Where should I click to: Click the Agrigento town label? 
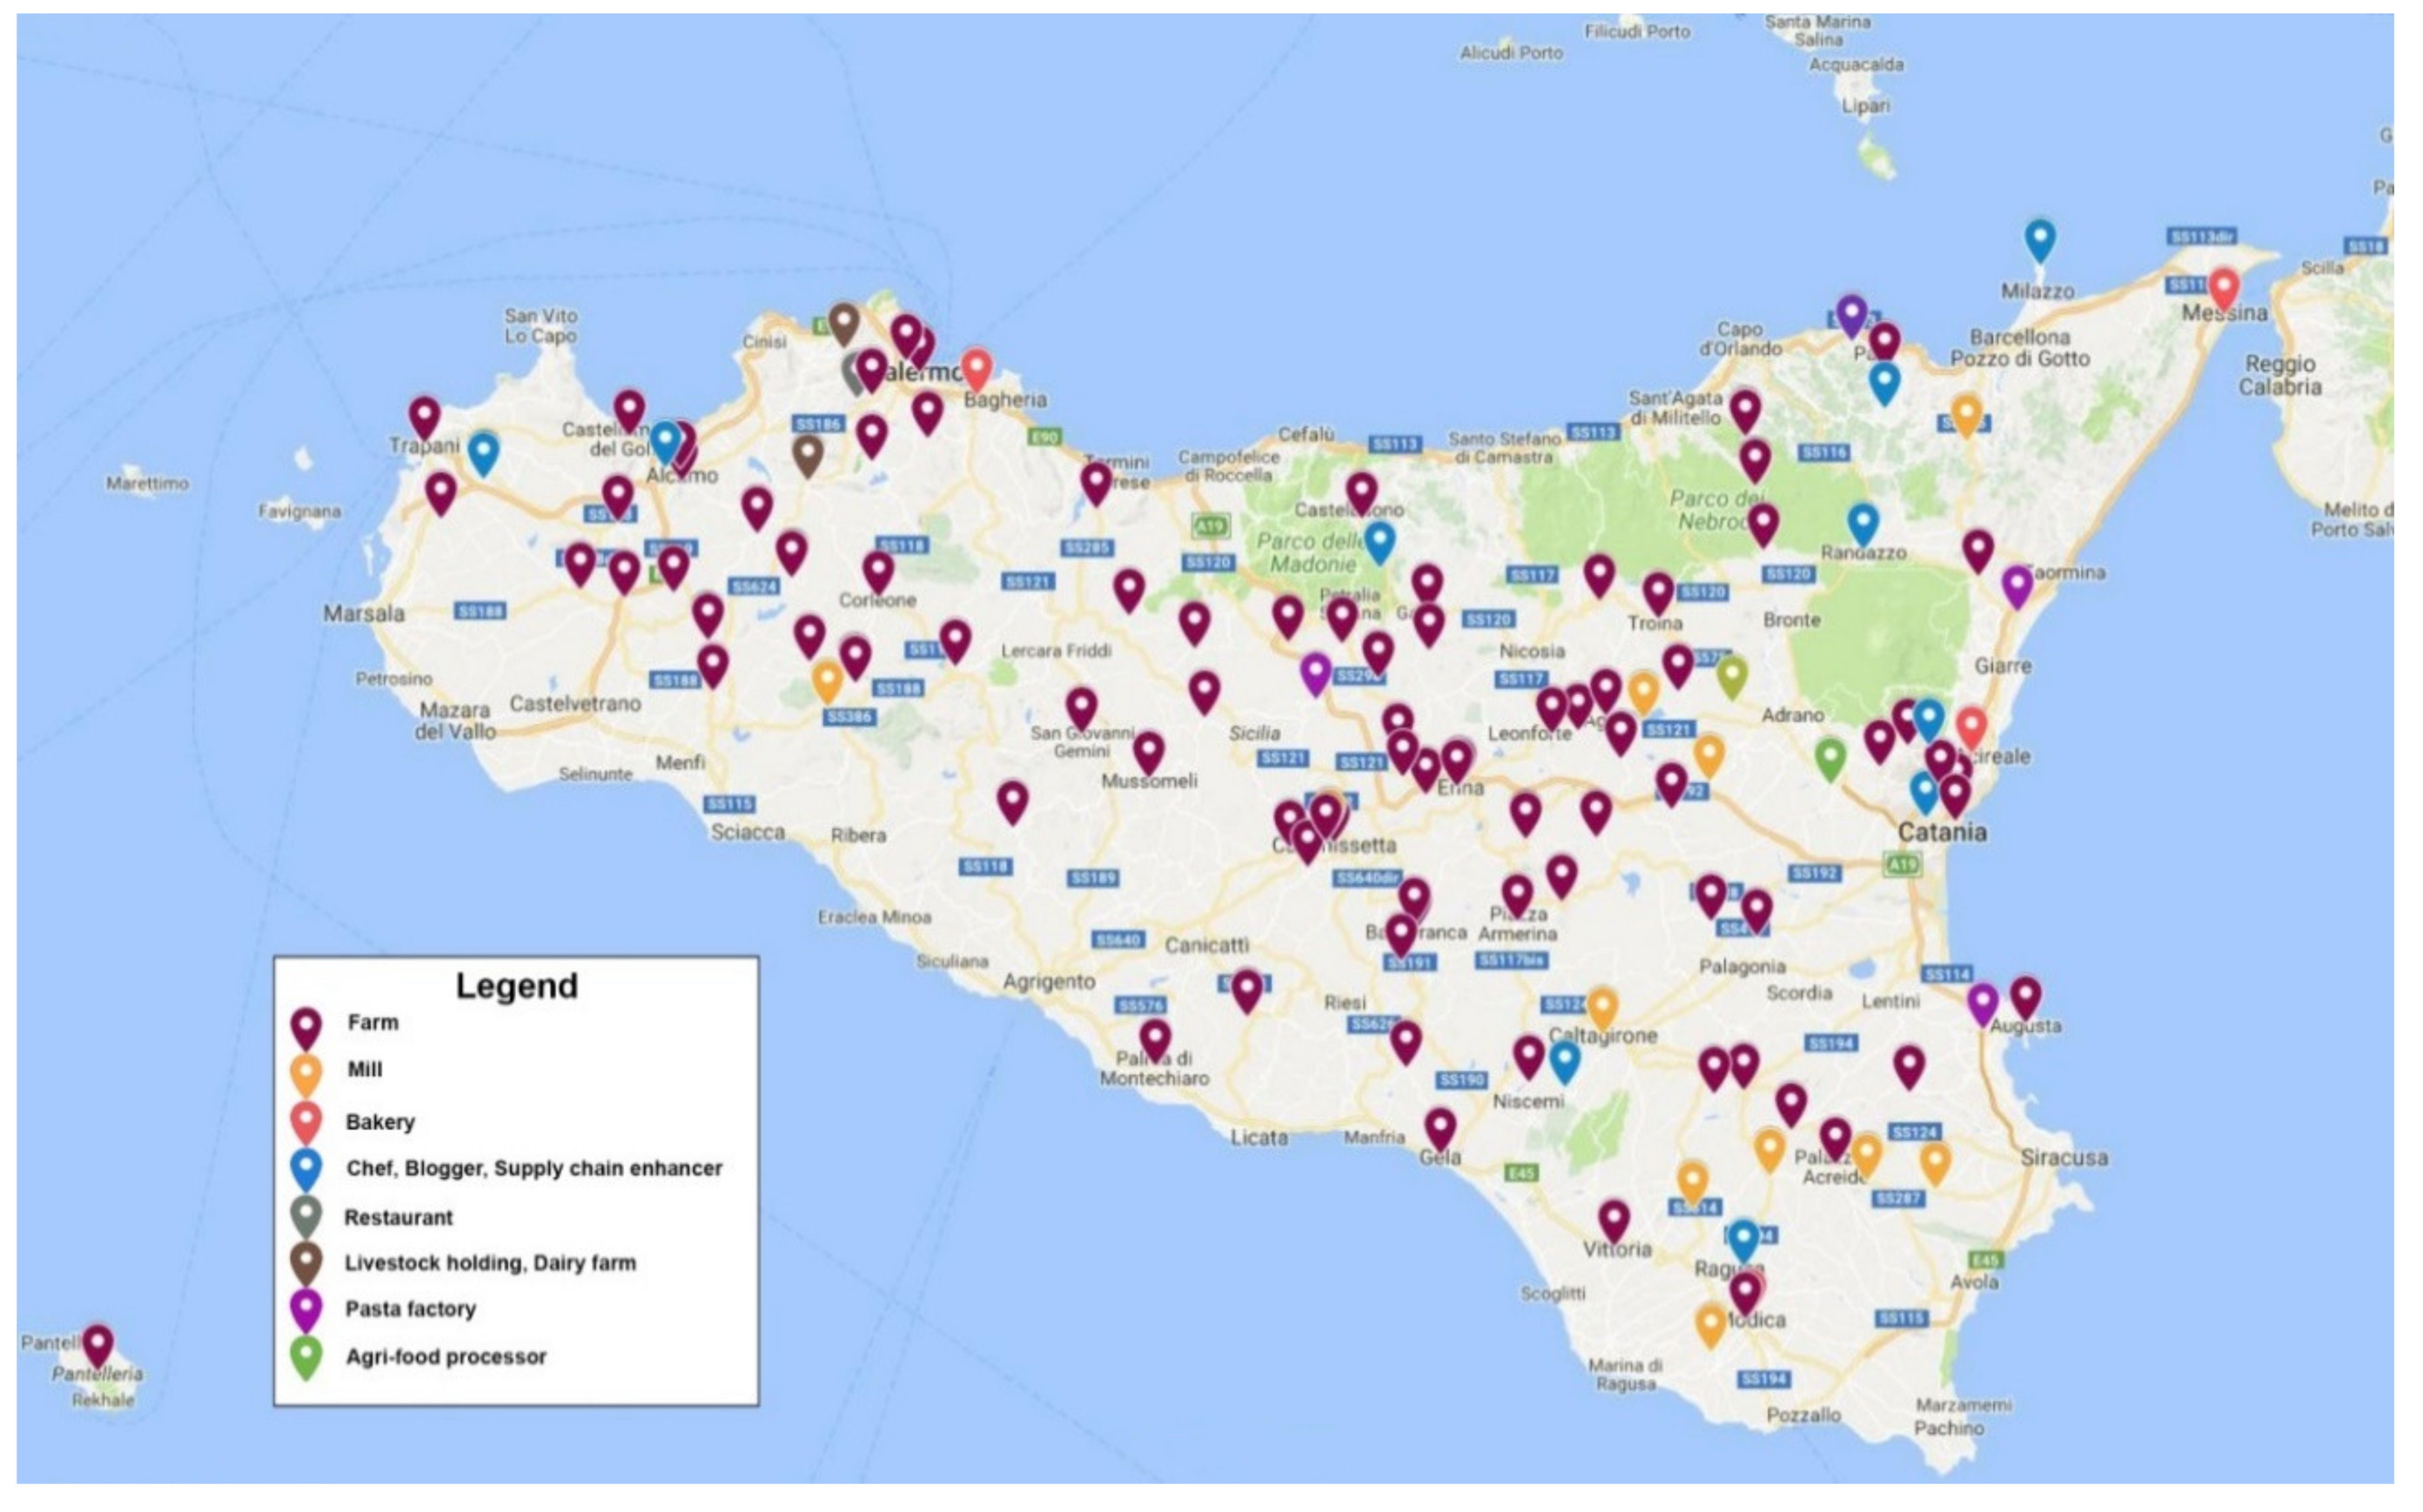1049,982
